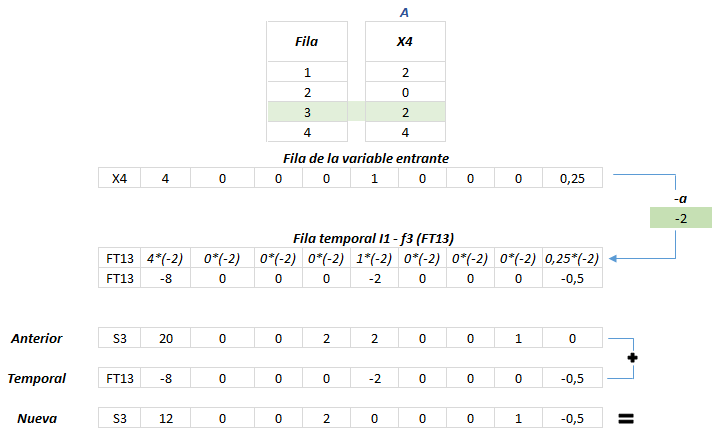Click the blue arrowhead pointing to FT13 row
This screenshot has height=439, width=719.
(x=613, y=259)
